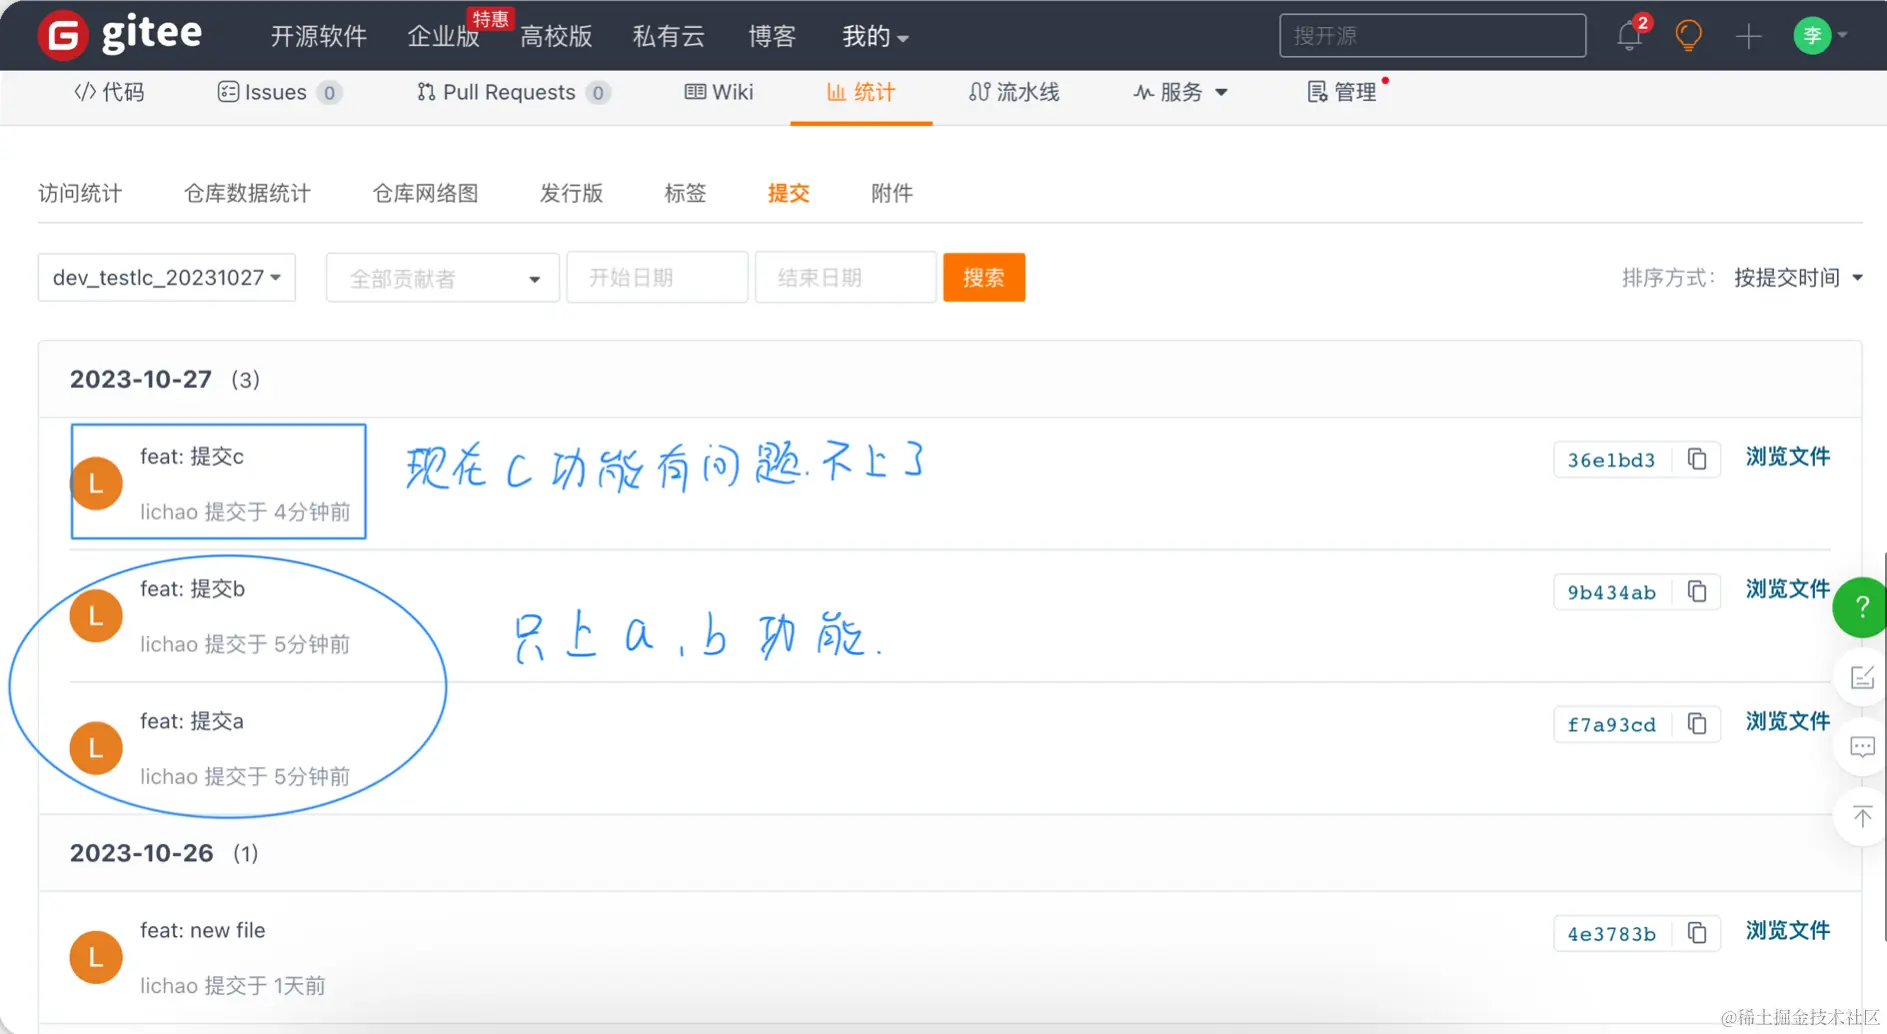Click the orange 搜索 button

click(x=984, y=277)
